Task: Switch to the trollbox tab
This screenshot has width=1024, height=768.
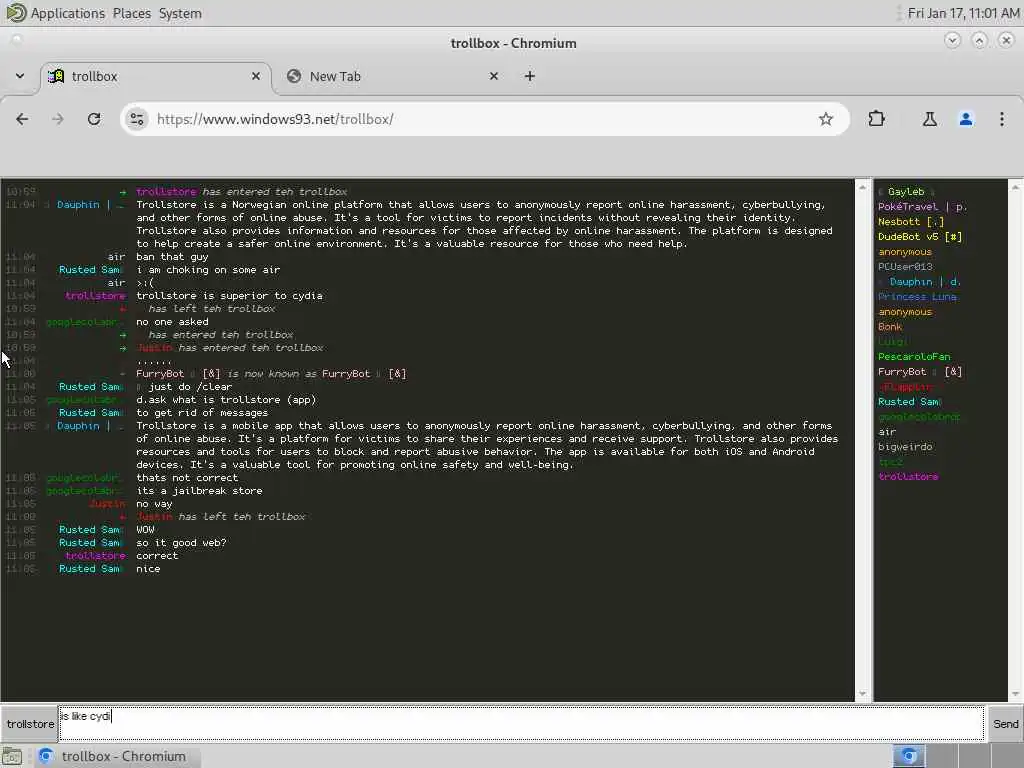Action: tap(155, 76)
